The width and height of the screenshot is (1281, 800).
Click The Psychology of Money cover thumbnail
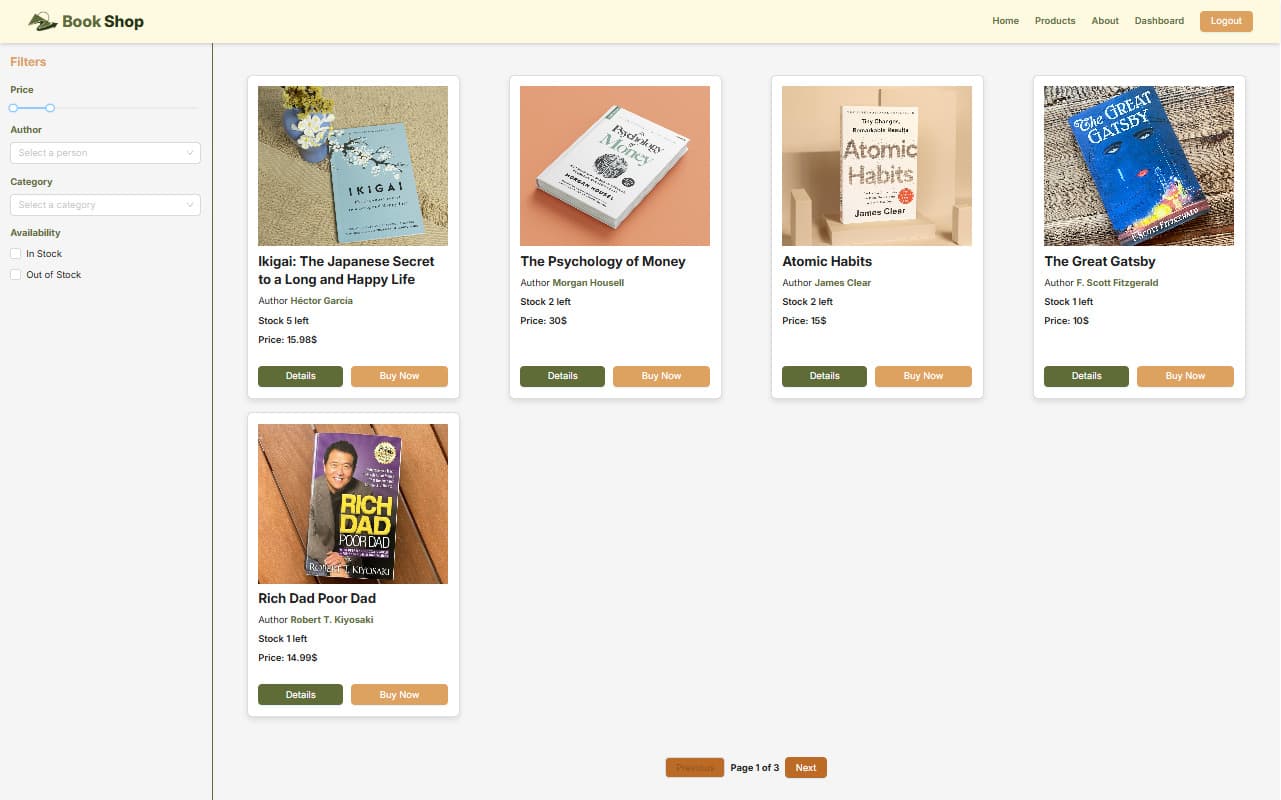[615, 166]
